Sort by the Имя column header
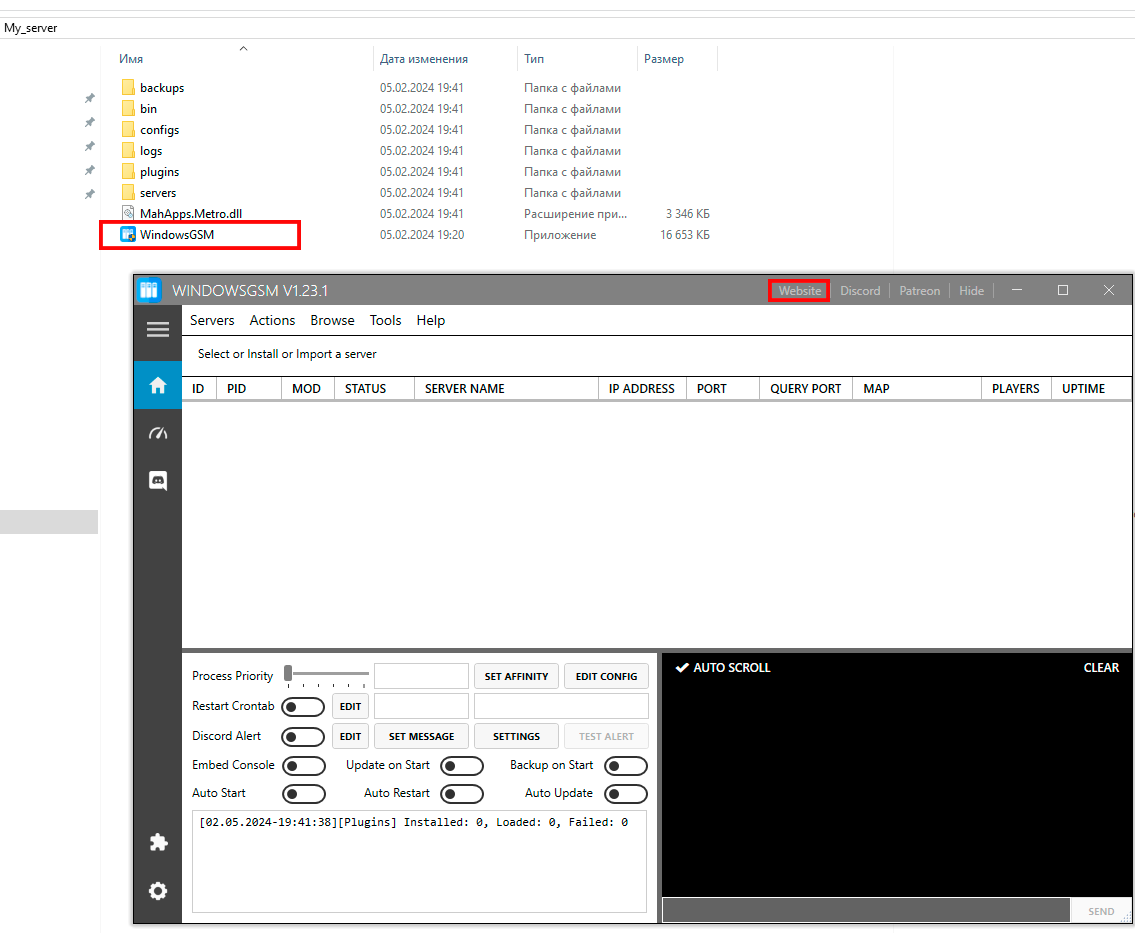Image resolution: width=1135 pixels, height=933 pixels. pos(131,59)
